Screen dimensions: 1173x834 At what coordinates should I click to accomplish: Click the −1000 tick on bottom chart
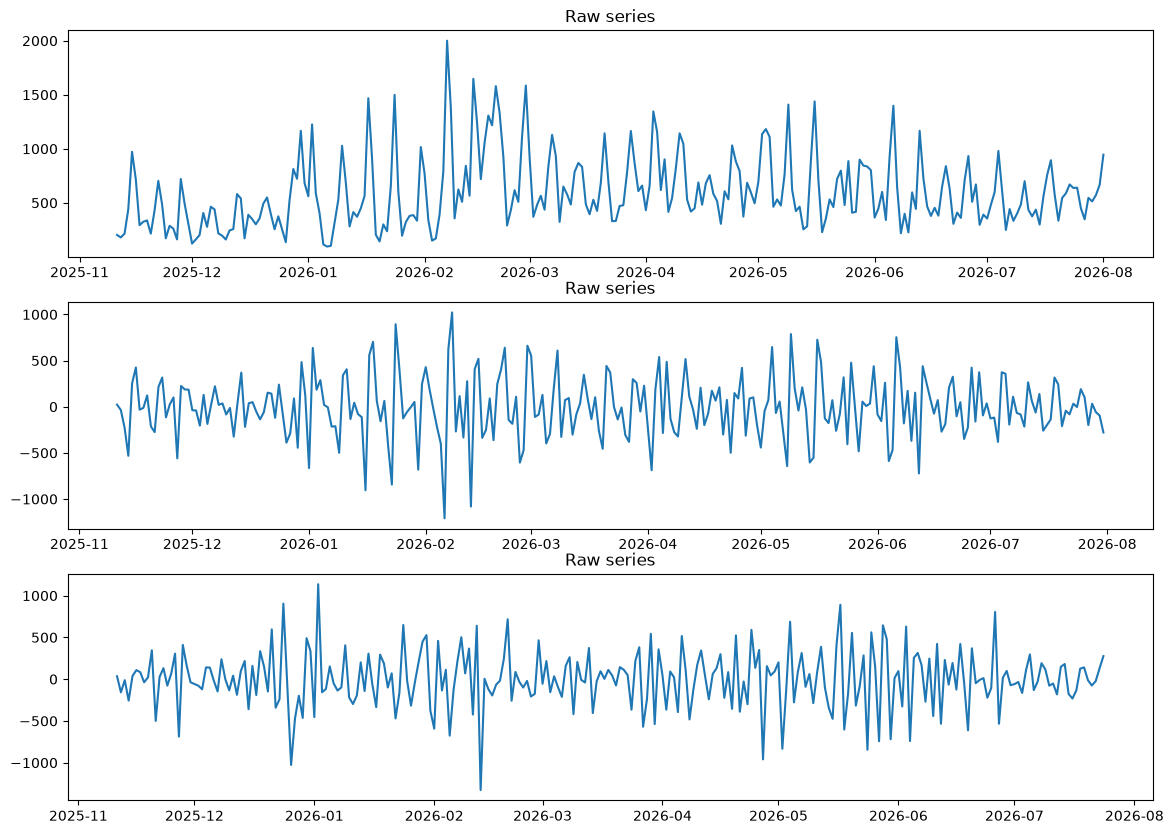tap(34, 764)
